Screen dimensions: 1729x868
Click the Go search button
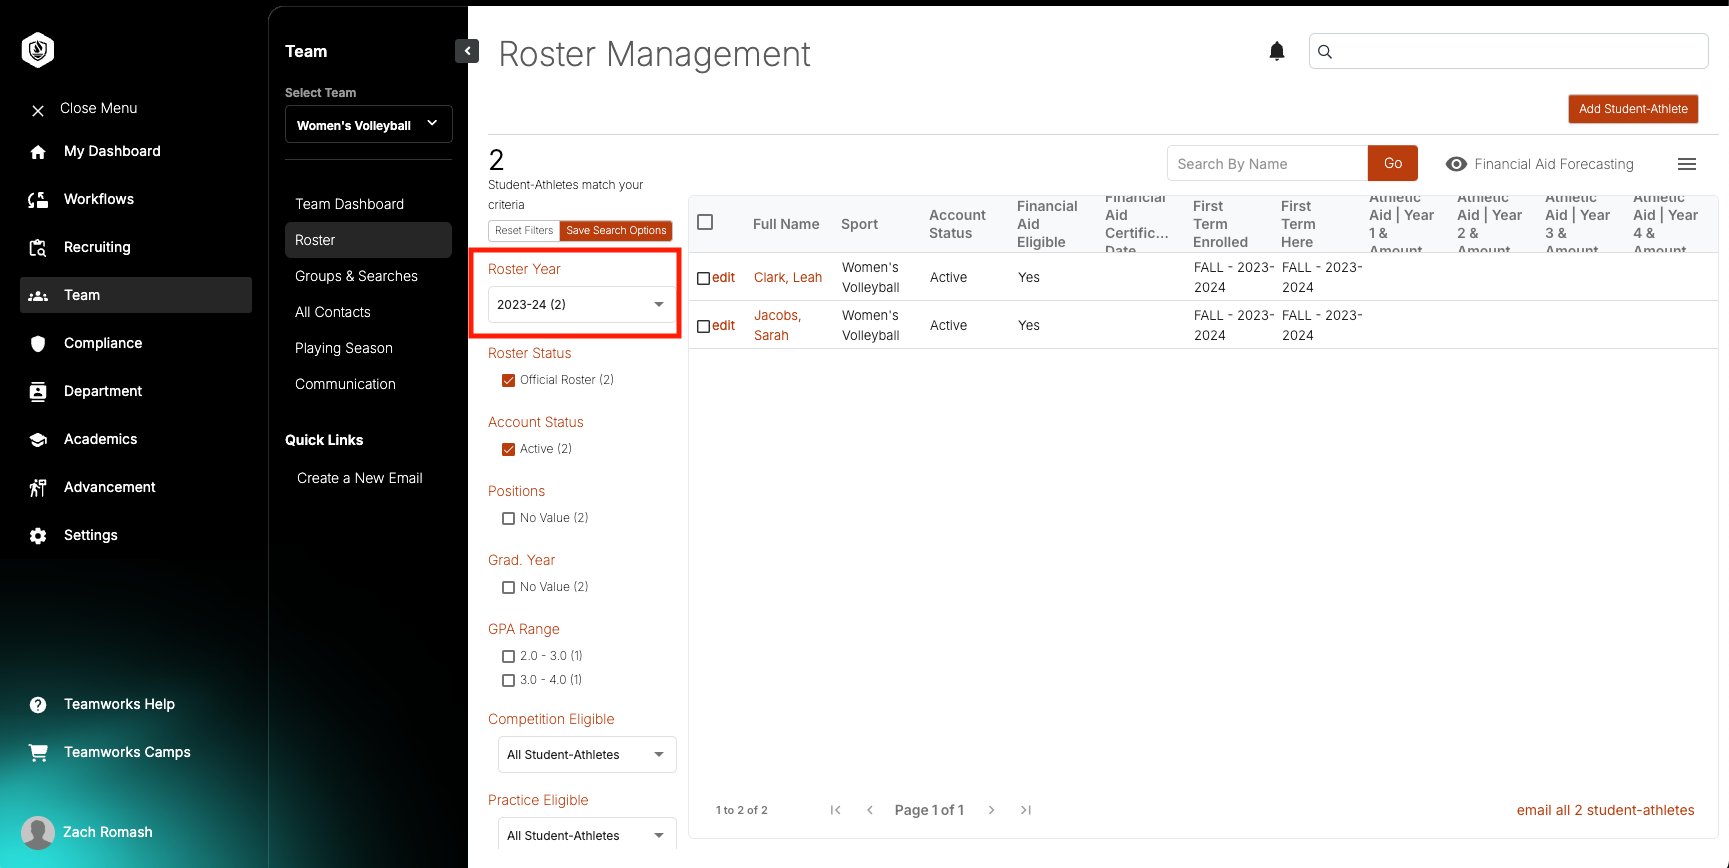[1393, 163]
